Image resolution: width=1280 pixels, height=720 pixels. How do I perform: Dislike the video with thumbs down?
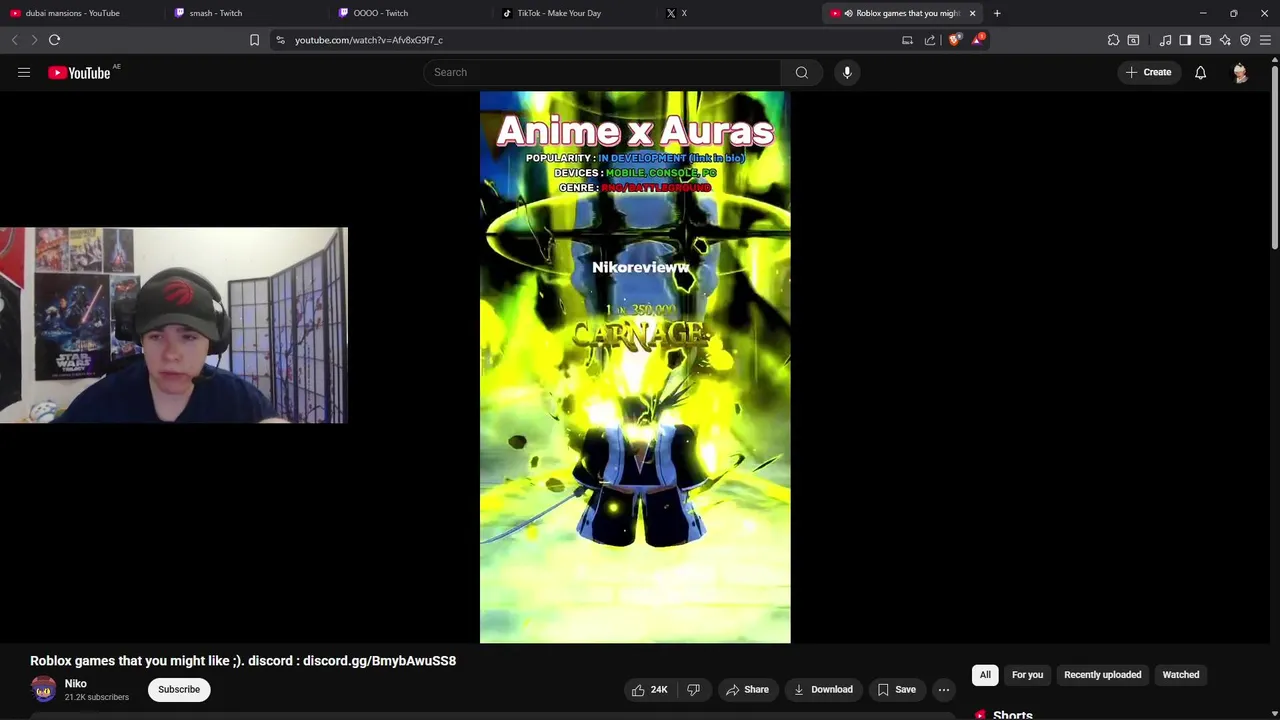[x=693, y=689]
